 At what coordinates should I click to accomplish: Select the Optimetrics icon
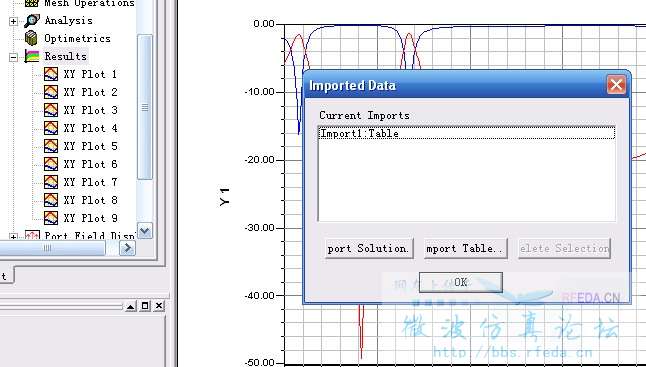pyautogui.click(x=31, y=38)
